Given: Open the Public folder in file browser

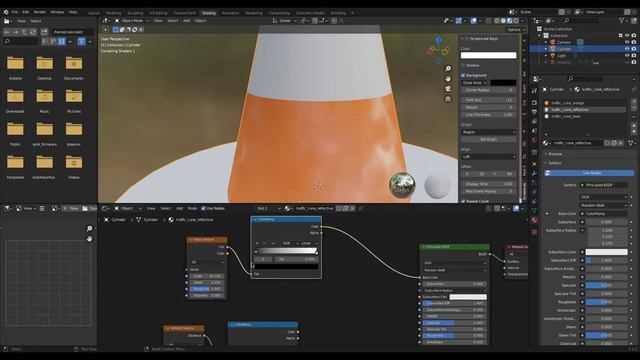Looking at the screenshot, I should point(15,134).
